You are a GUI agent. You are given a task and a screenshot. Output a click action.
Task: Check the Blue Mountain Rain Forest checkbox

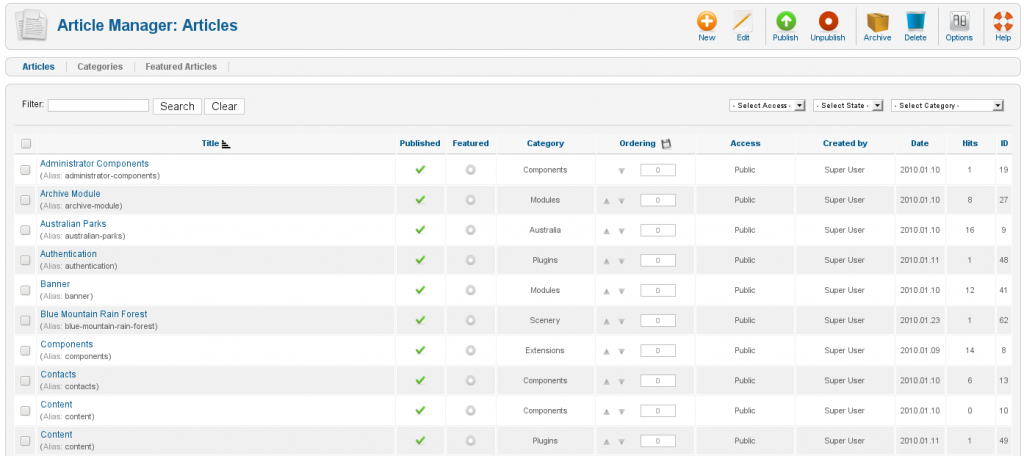pos(25,320)
